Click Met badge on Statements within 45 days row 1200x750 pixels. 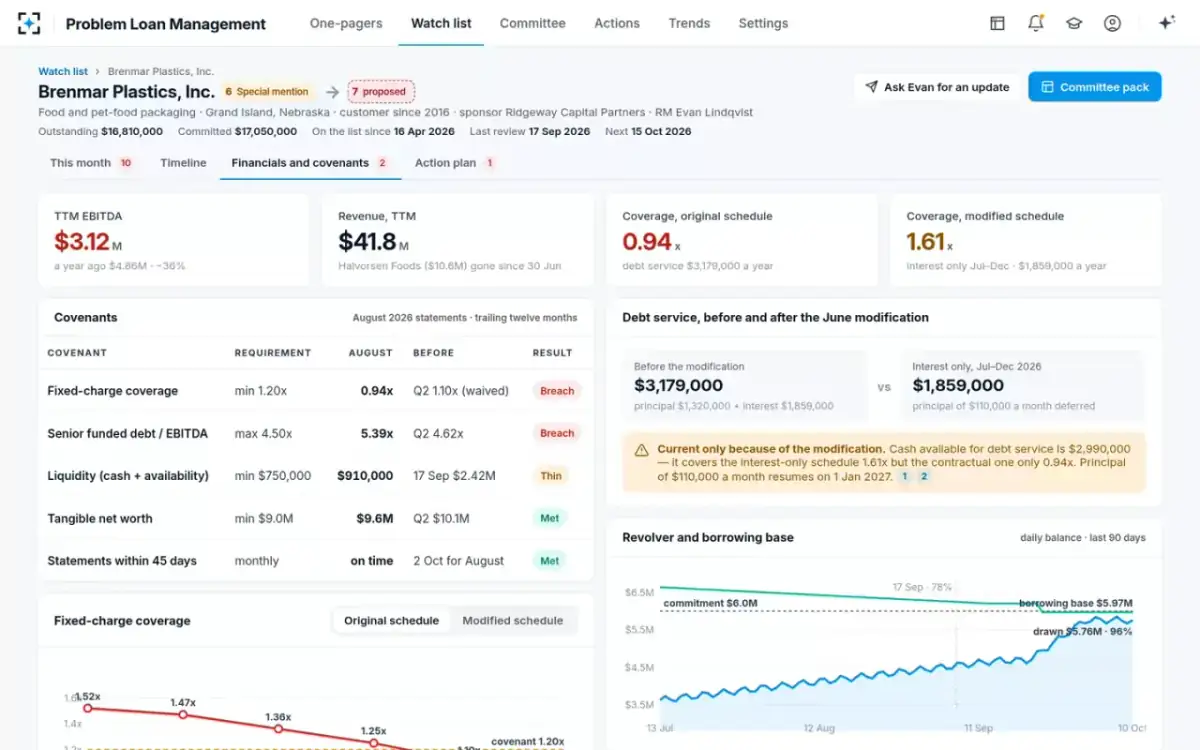point(550,561)
